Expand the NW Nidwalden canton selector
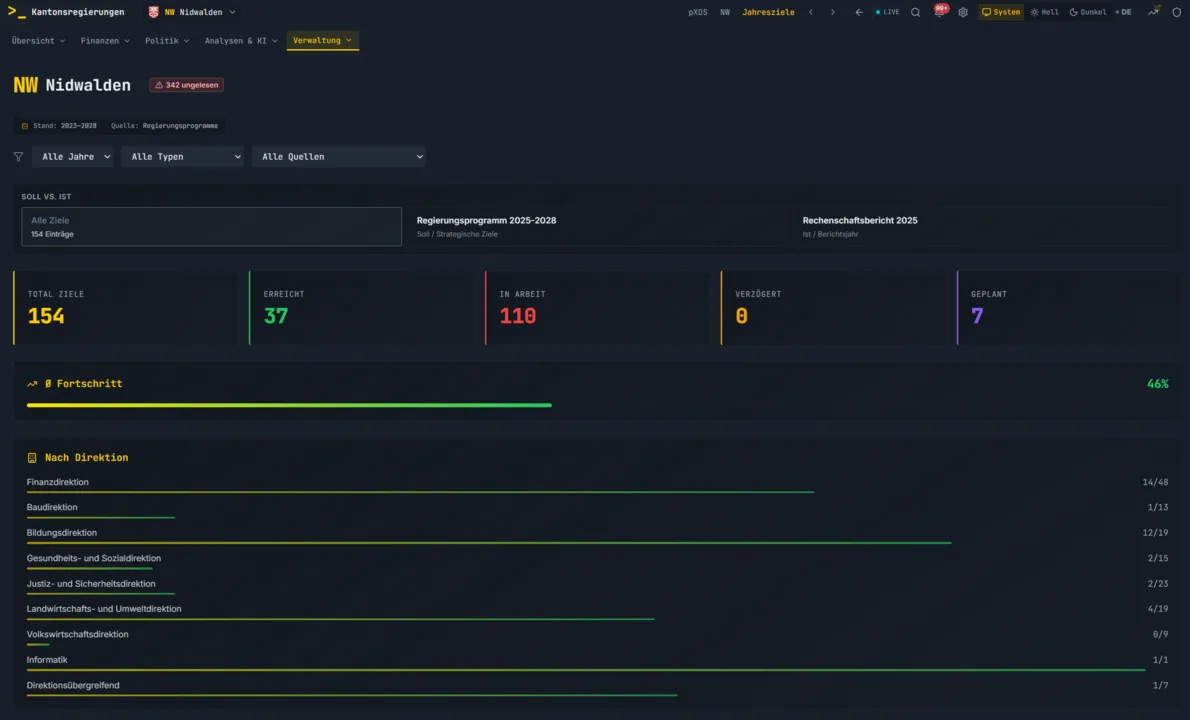Viewport: 1190px width, 720px height. point(193,12)
